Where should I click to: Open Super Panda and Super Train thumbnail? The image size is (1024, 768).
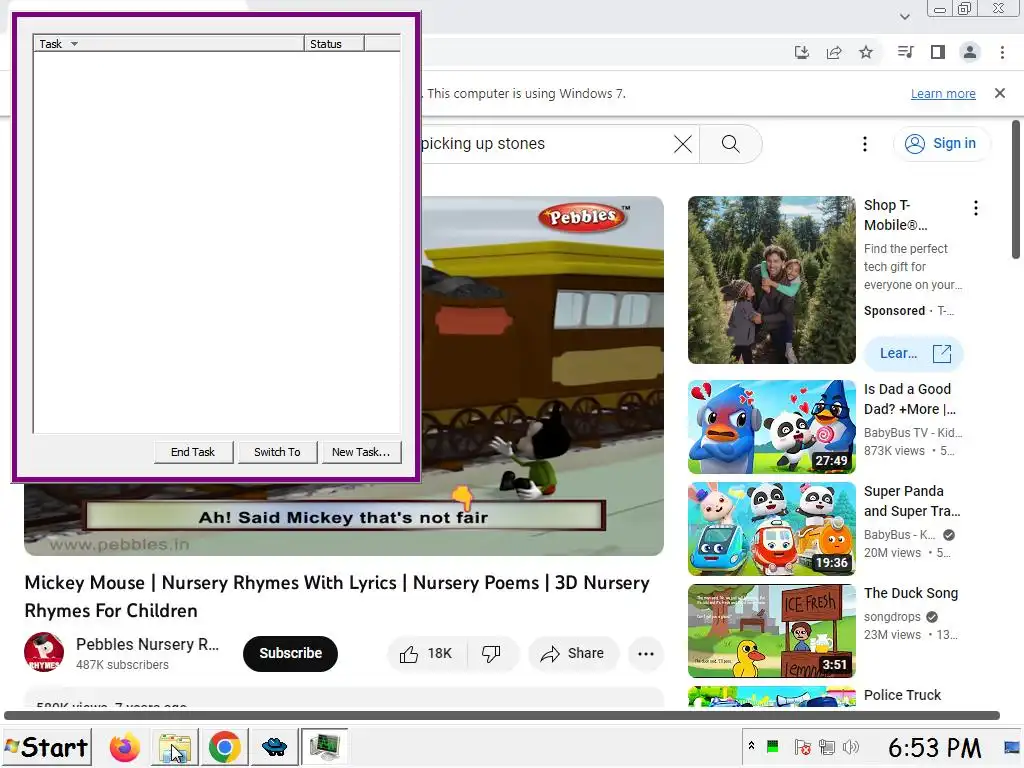[771, 529]
